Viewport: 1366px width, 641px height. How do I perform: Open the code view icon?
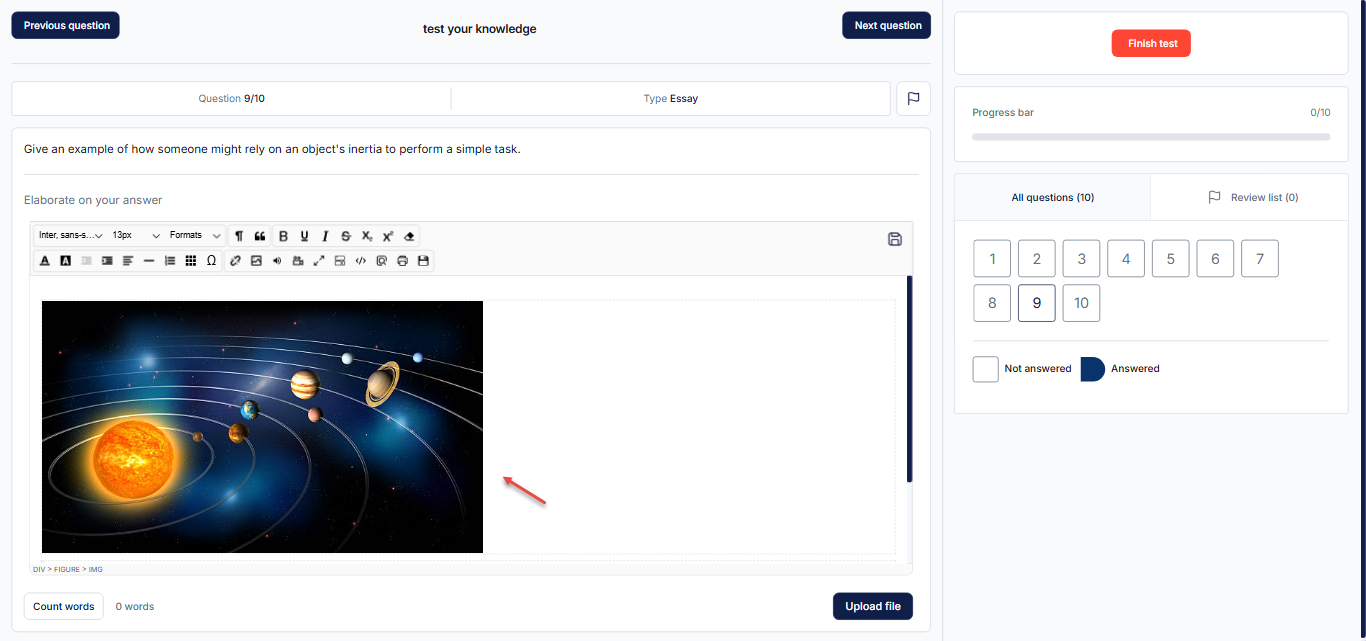click(x=361, y=261)
